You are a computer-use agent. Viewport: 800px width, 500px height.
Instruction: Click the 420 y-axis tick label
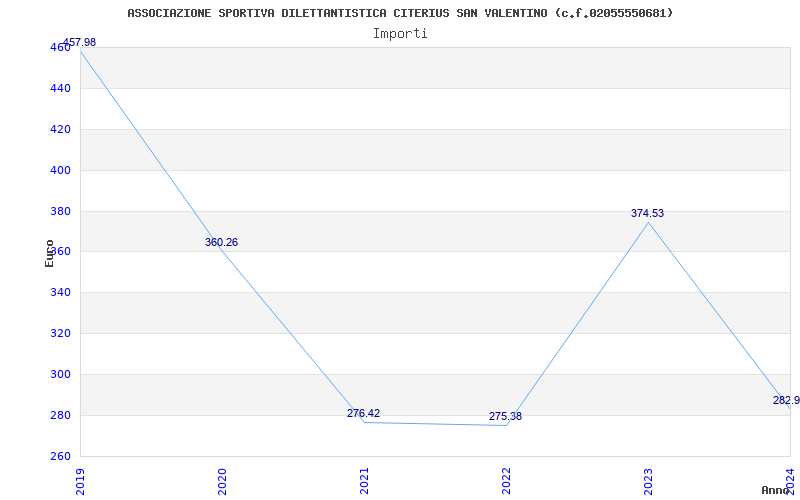point(60,129)
